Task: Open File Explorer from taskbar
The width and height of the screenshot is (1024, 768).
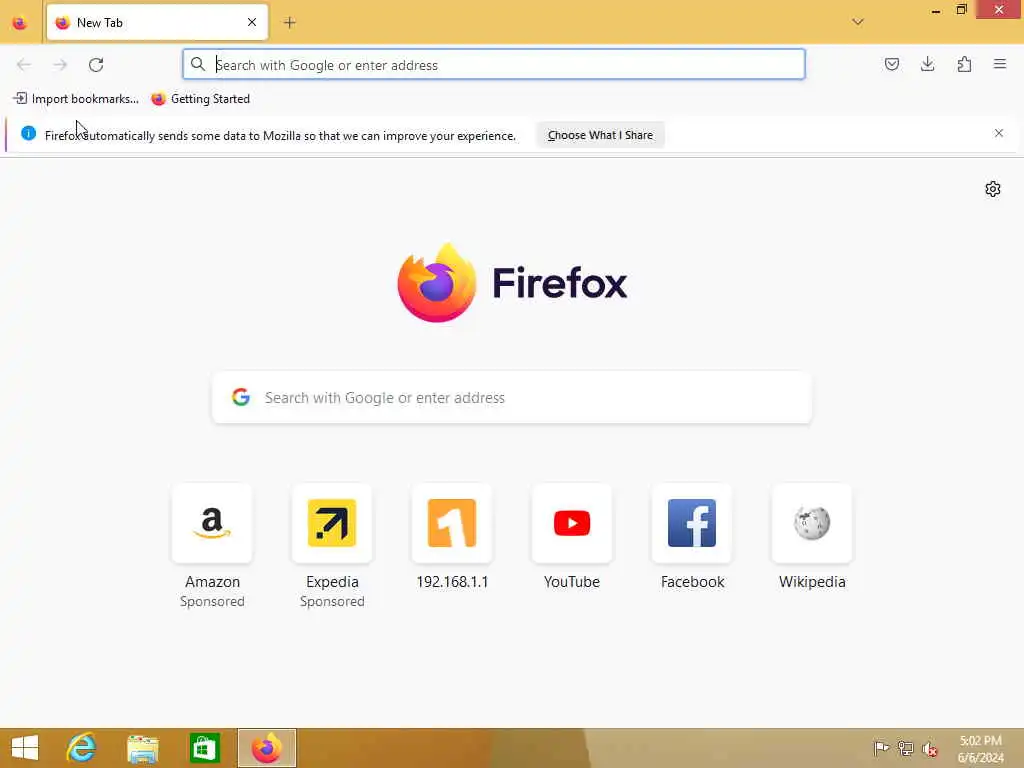Action: 143,748
